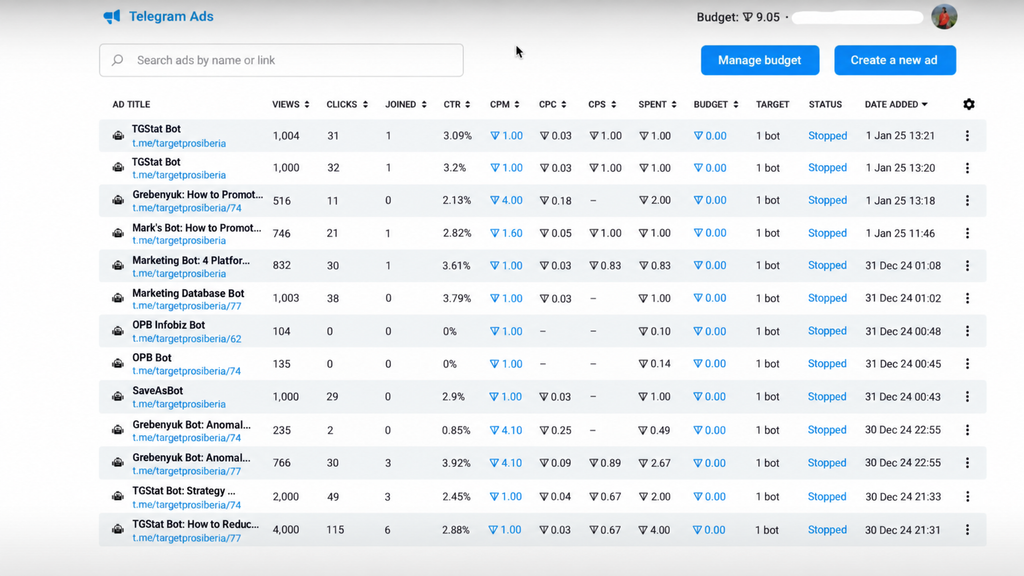Sort the table by CPM
Screen dimensions: 1024x576
click(x=505, y=104)
